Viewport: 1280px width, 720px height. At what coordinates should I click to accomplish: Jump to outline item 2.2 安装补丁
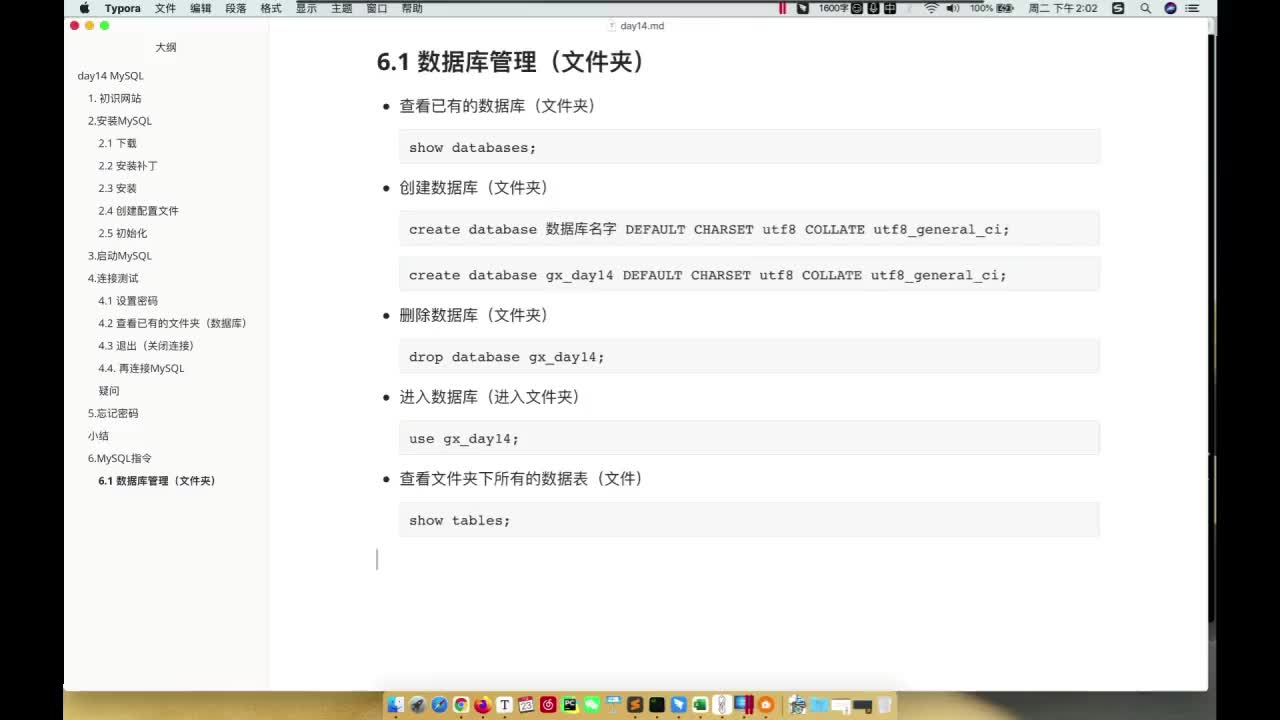click(128, 166)
